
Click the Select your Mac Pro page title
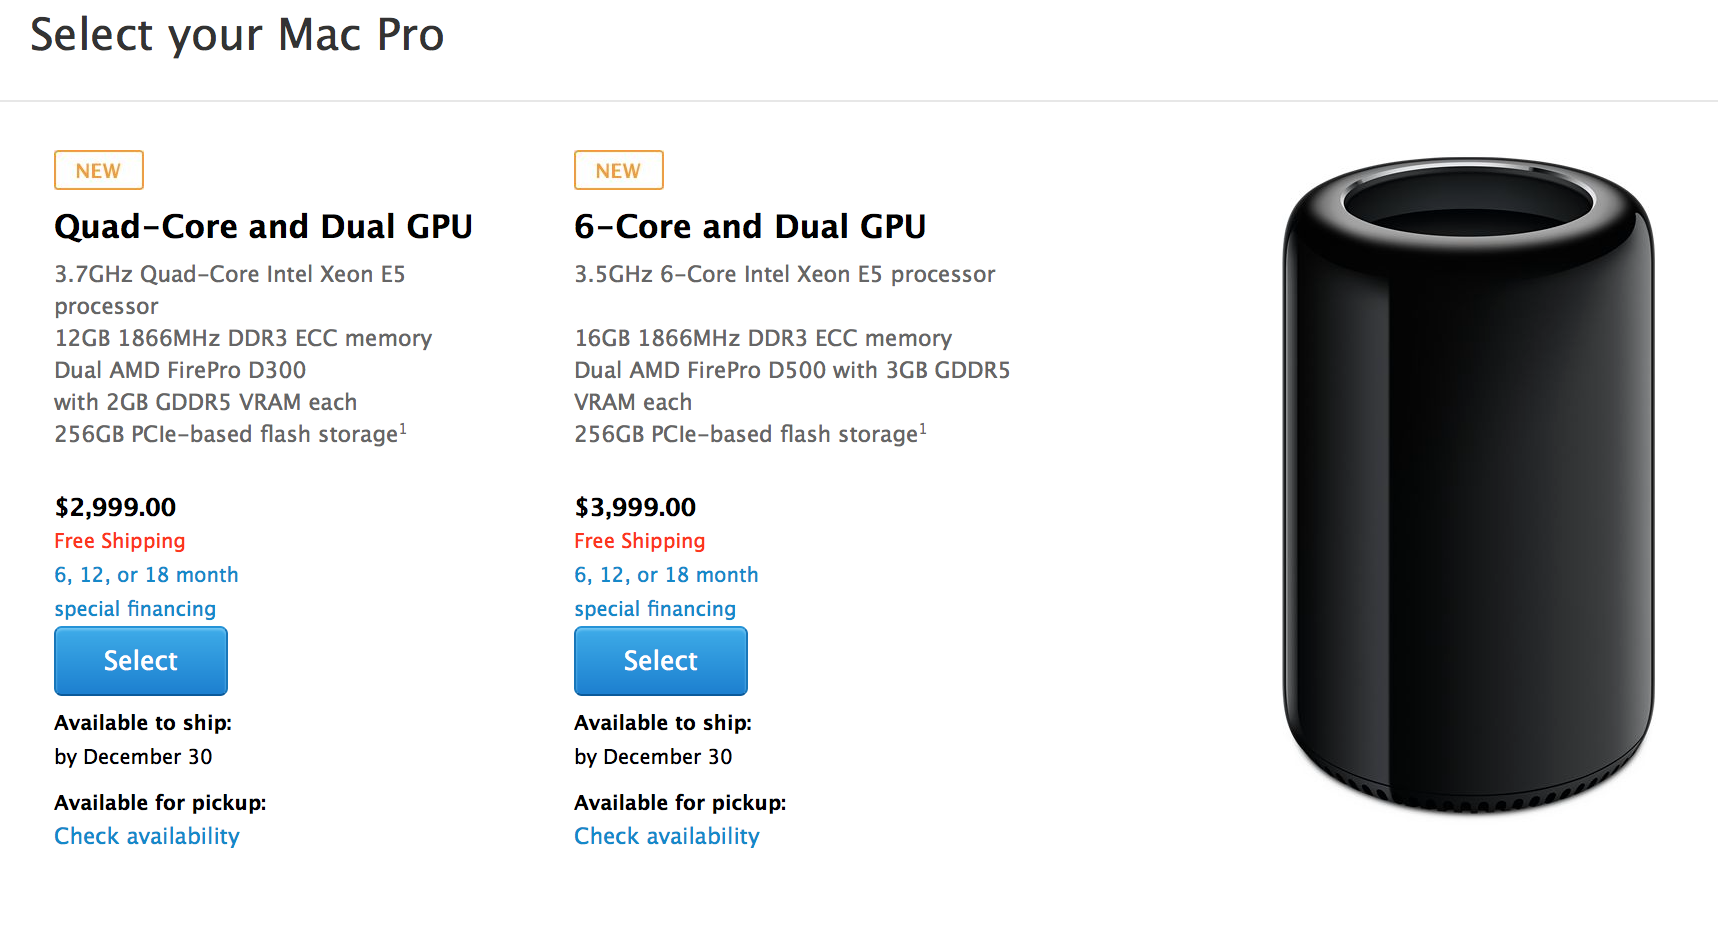[x=238, y=35]
